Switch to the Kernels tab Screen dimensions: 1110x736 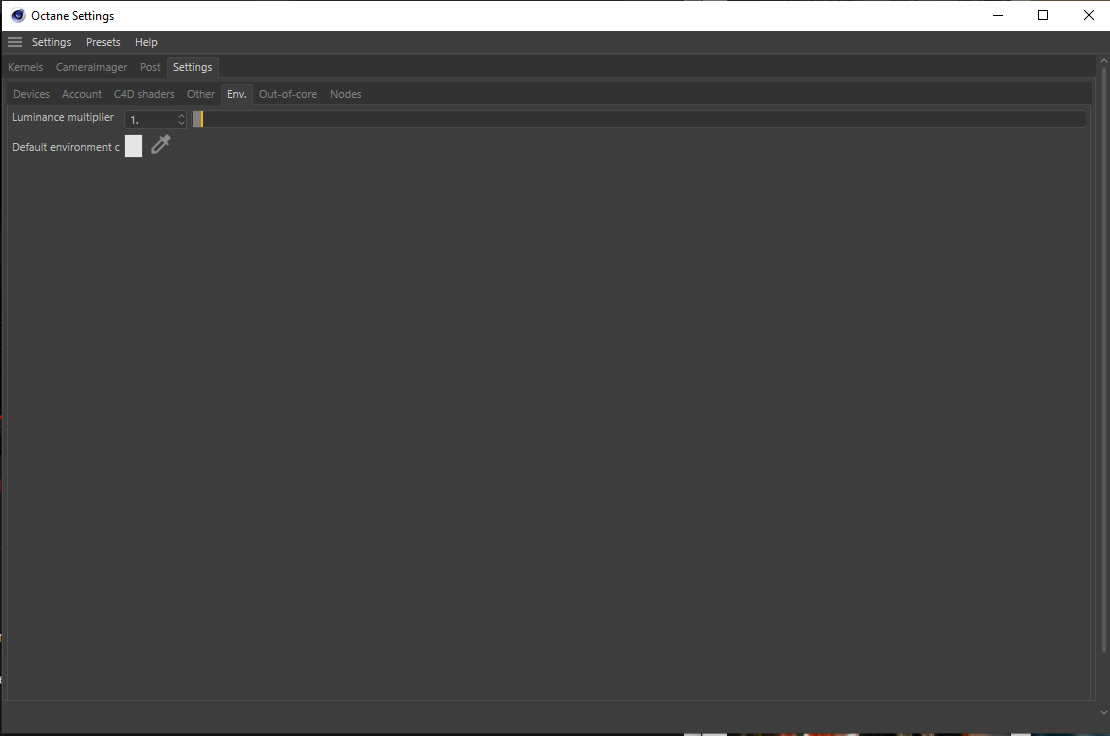point(25,67)
